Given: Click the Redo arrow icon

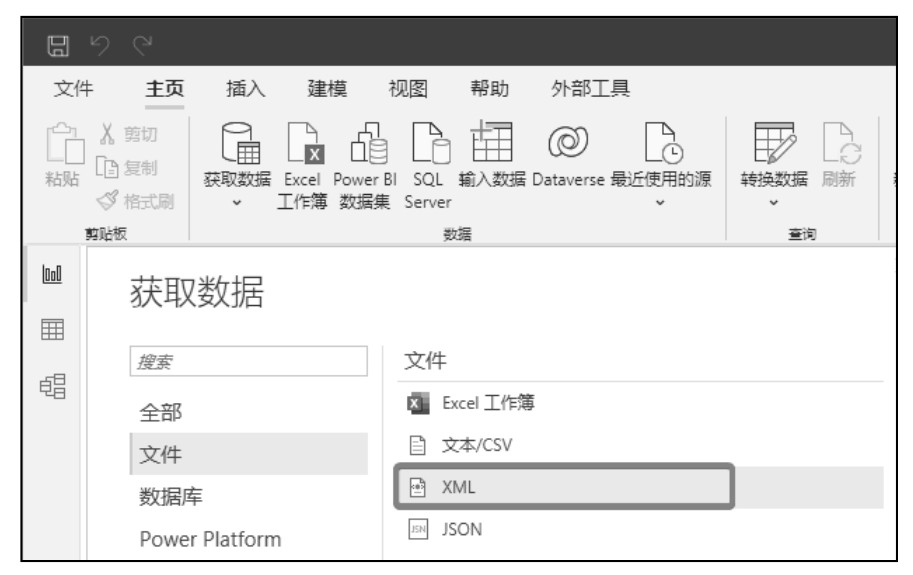Looking at the screenshot, I should coord(142,45).
